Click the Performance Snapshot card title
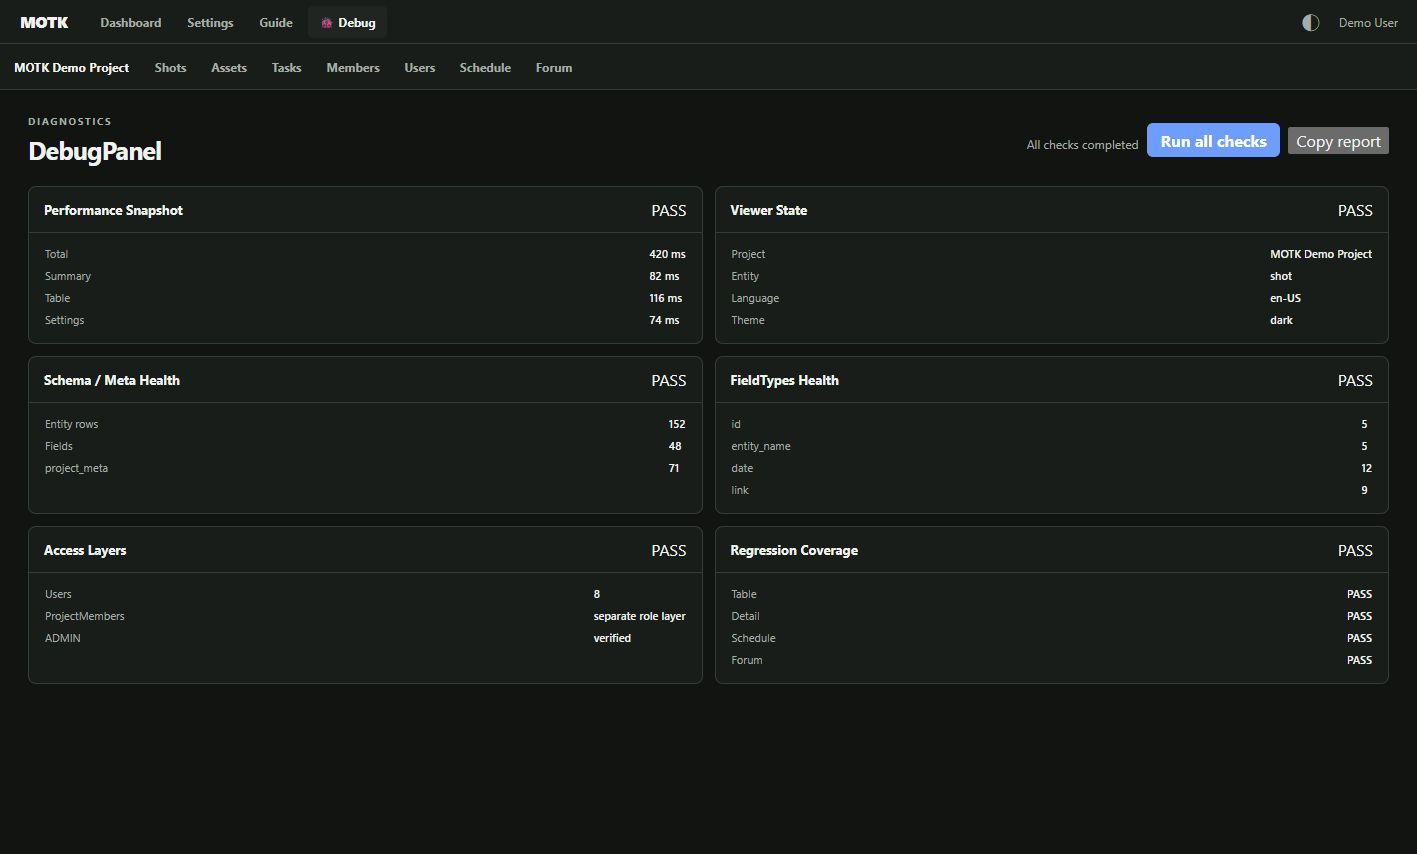1417x854 pixels. [x=113, y=210]
